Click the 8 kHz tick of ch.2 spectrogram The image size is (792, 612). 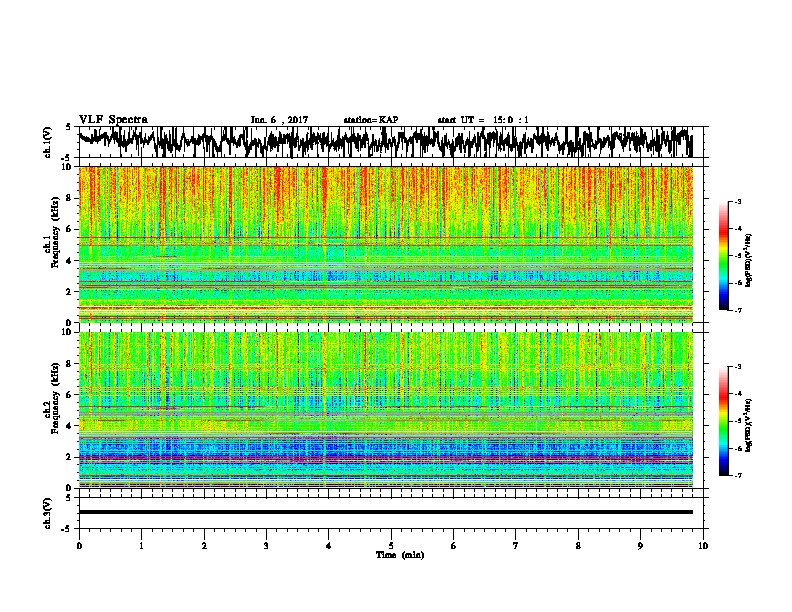click(70, 364)
